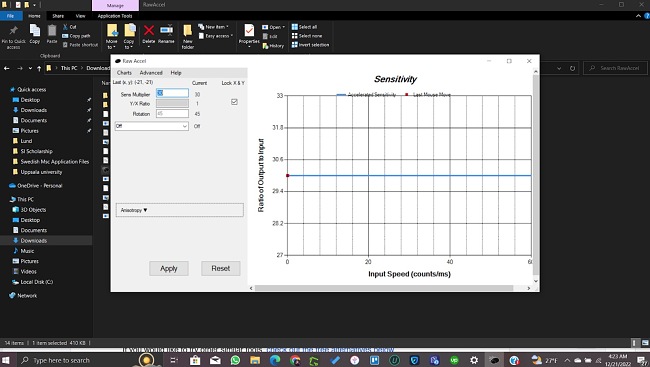Click the chart vertical scrollbar
650x367 pixels.
[536, 174]
